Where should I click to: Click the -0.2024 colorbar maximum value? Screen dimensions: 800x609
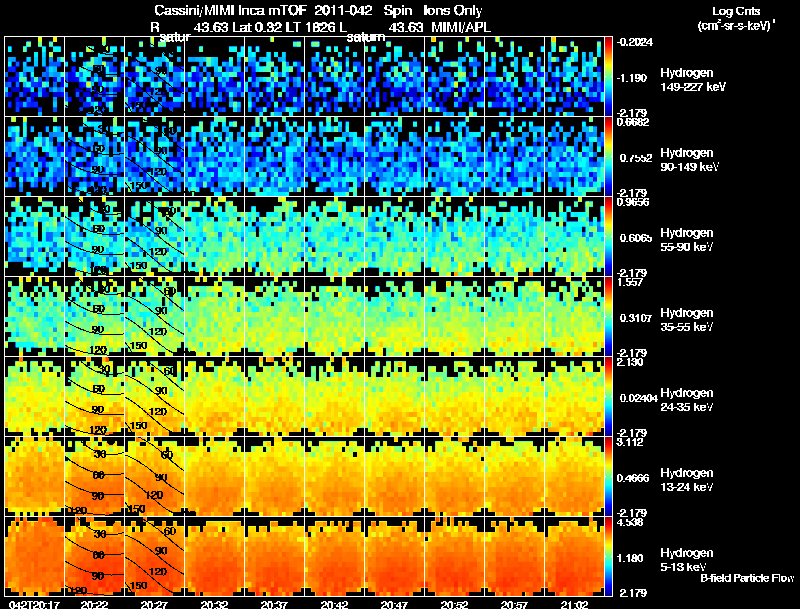point(634,42)
